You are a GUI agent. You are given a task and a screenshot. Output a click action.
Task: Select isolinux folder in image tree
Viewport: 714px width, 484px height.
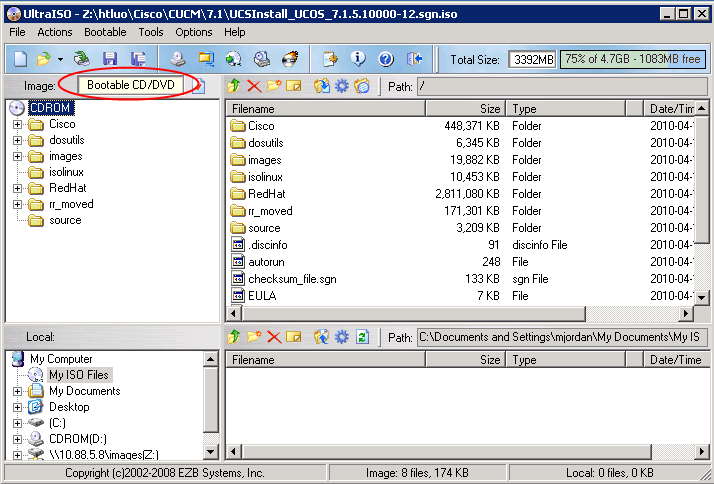66,172
